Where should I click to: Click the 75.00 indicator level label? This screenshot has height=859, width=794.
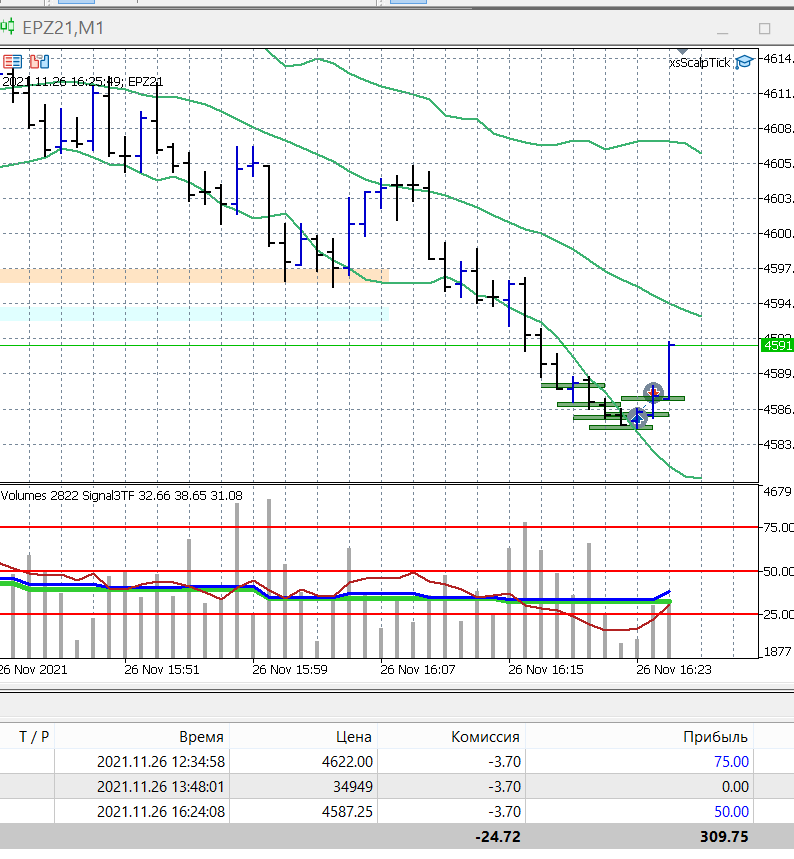[778, 528]
